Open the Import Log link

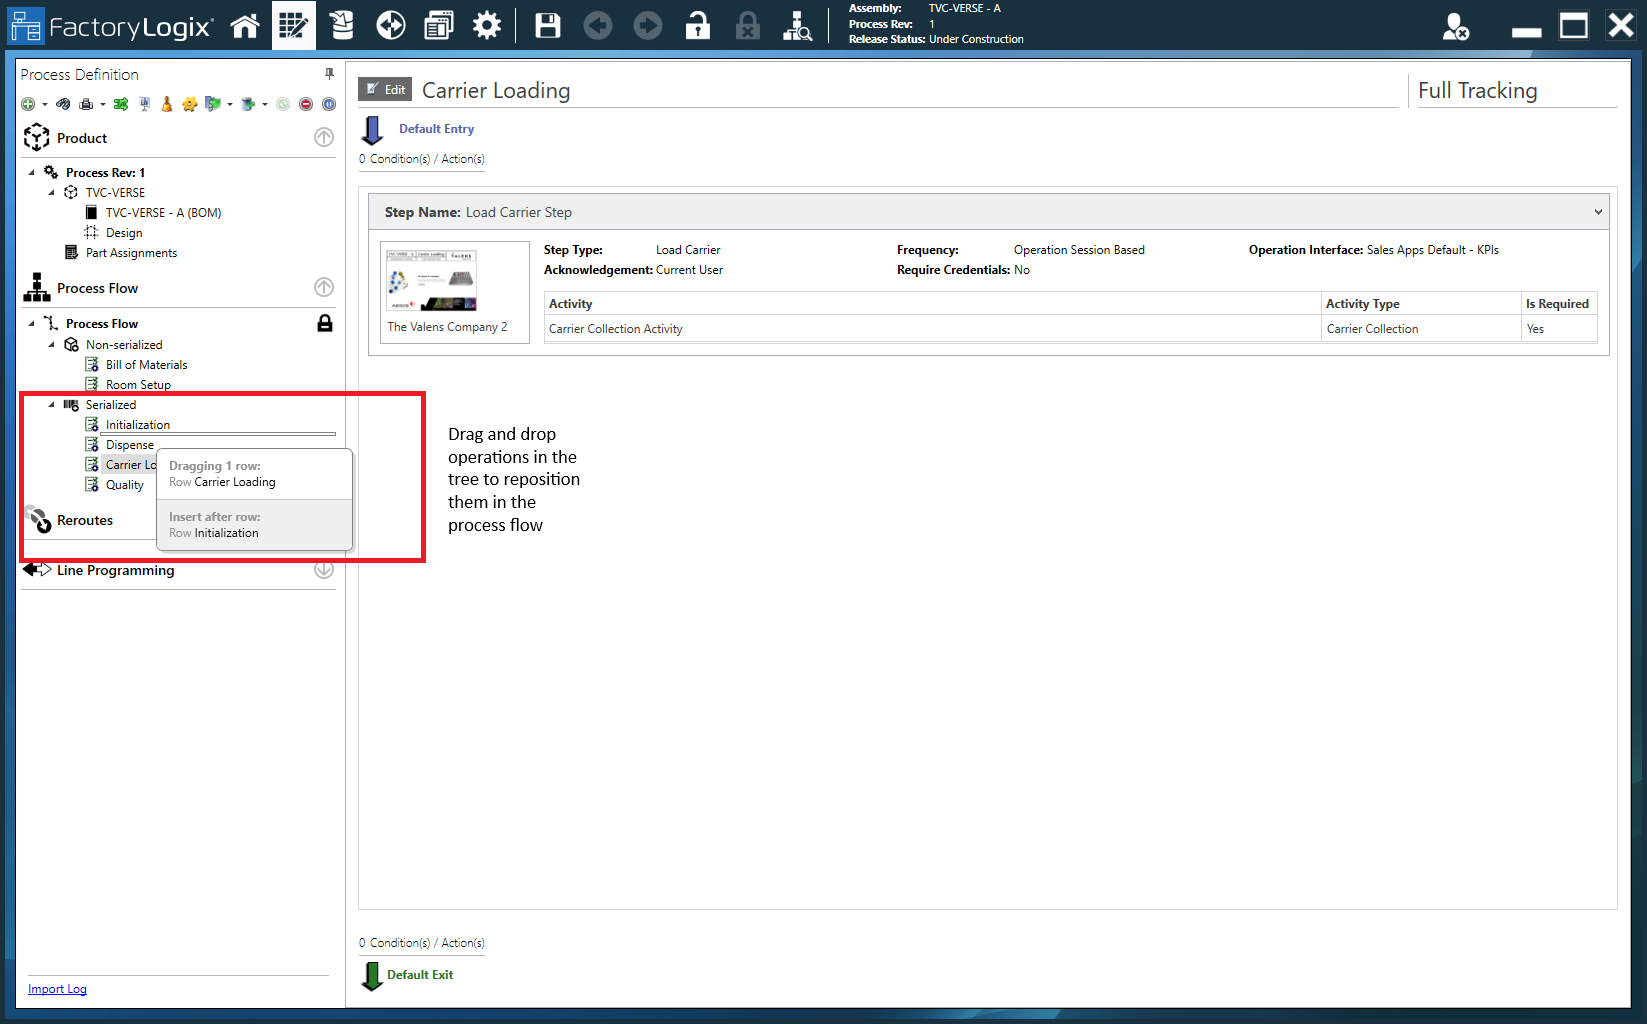[x=57, y=988]
